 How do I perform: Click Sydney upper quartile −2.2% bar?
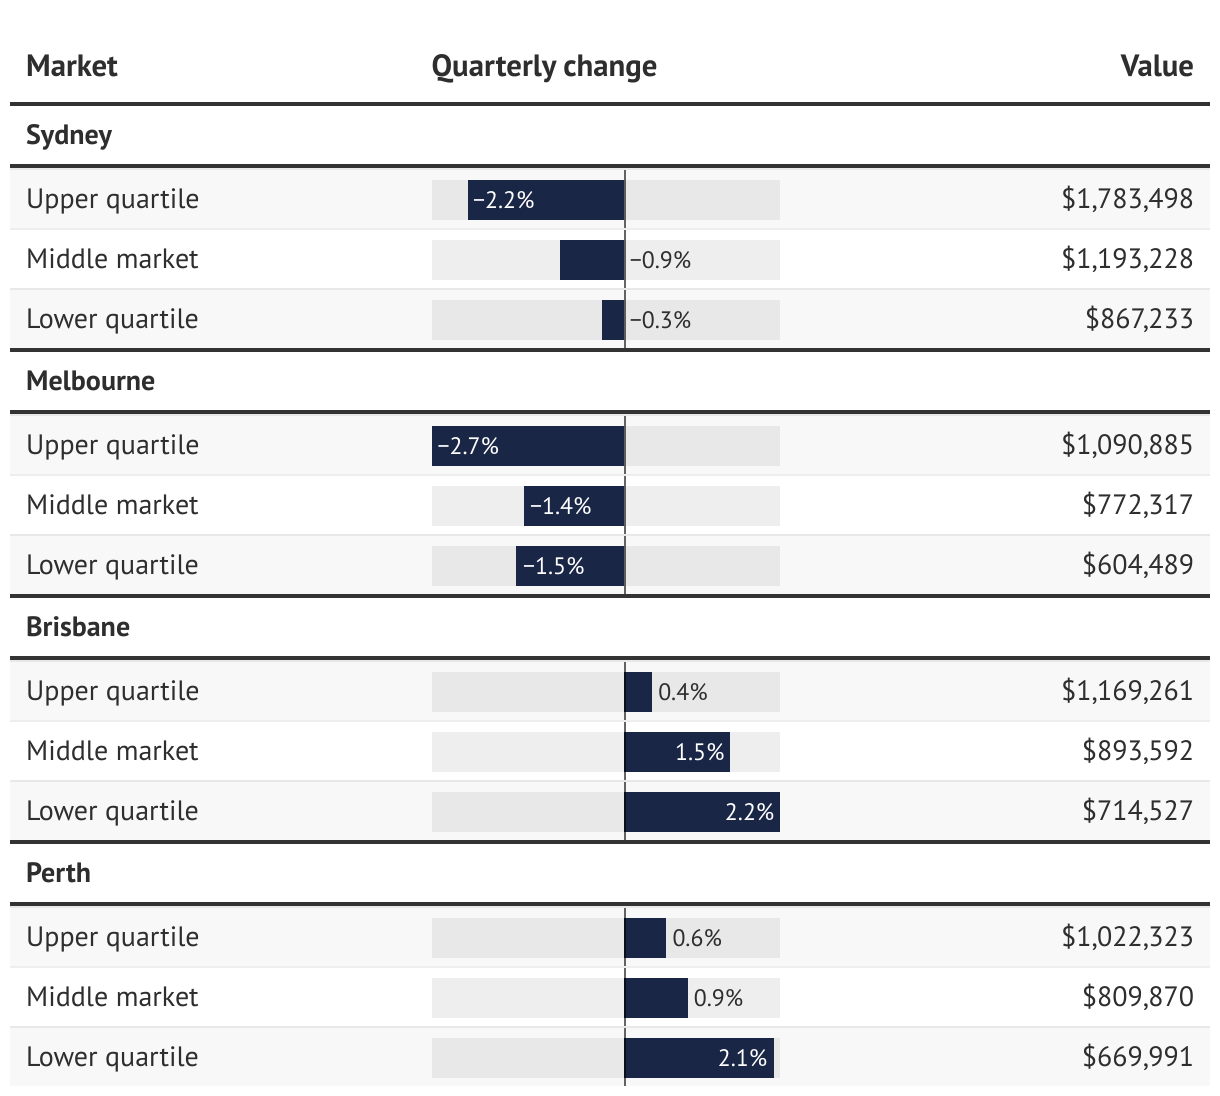pyautogui.click(x=546, y=200)
